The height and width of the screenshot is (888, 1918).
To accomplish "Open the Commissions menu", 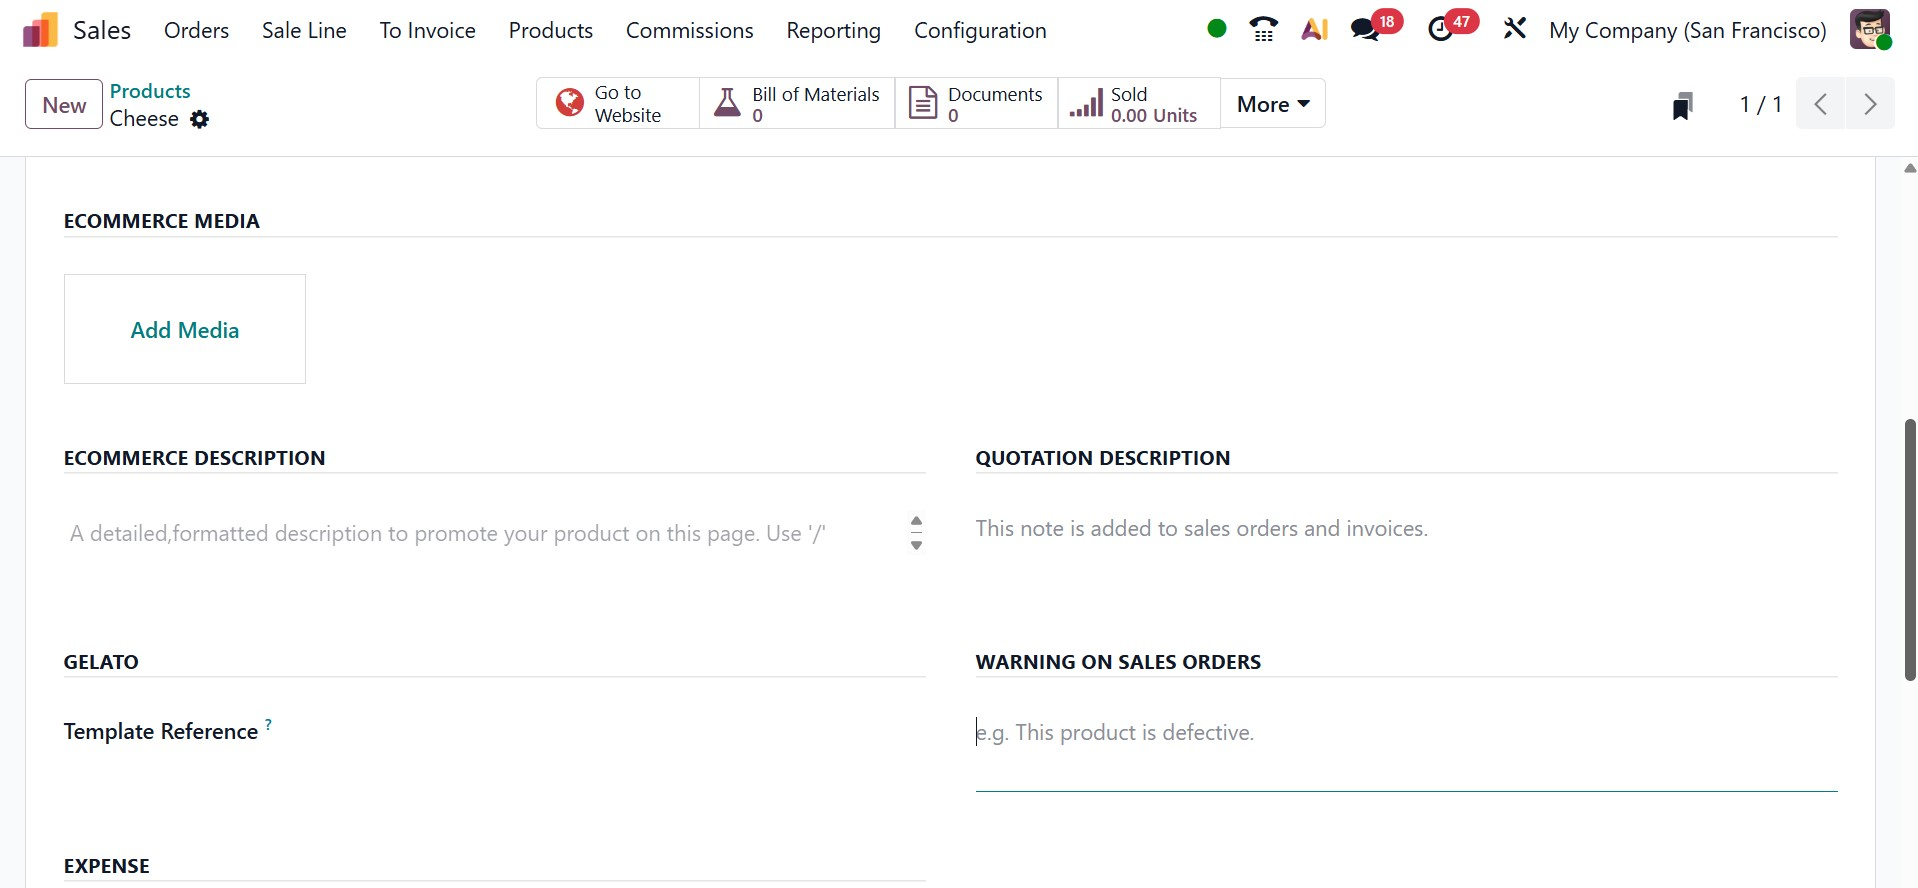I will coord(689,30).
